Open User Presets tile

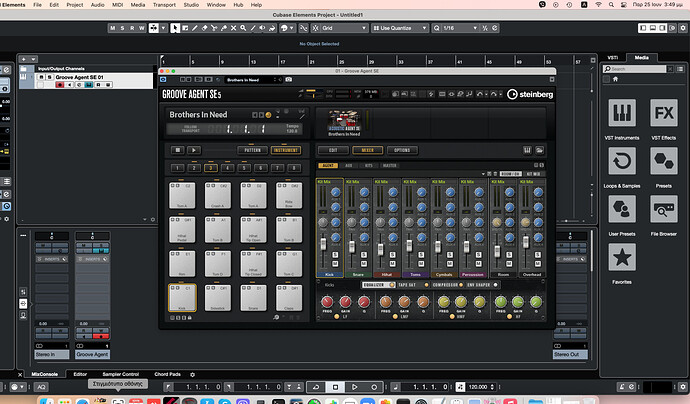click(622, 209)
